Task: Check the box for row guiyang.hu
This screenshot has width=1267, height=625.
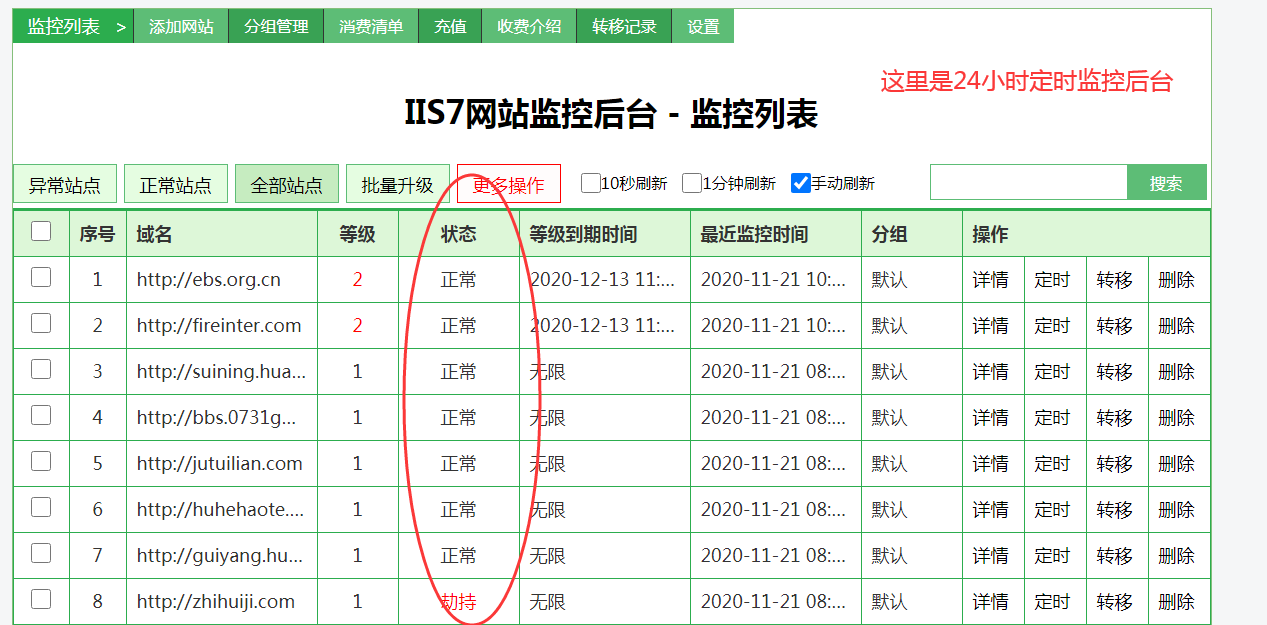Action: pos(41,553)
